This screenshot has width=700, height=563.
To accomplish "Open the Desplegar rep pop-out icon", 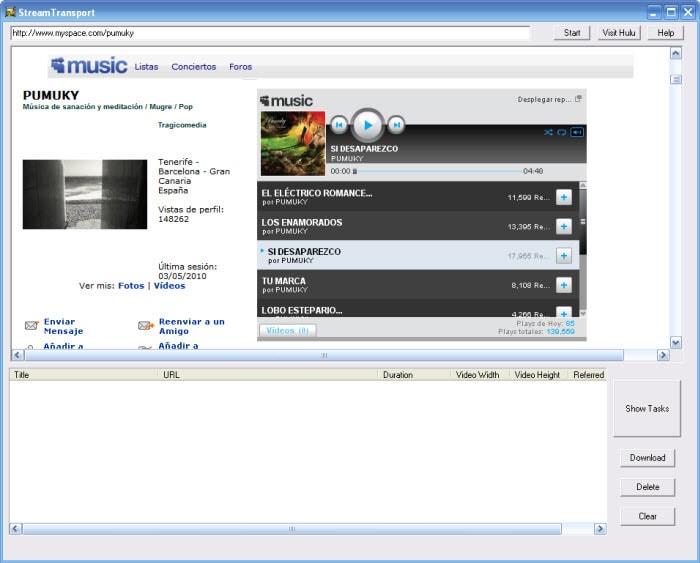I will pyautogui.click(x=578, y=99).
